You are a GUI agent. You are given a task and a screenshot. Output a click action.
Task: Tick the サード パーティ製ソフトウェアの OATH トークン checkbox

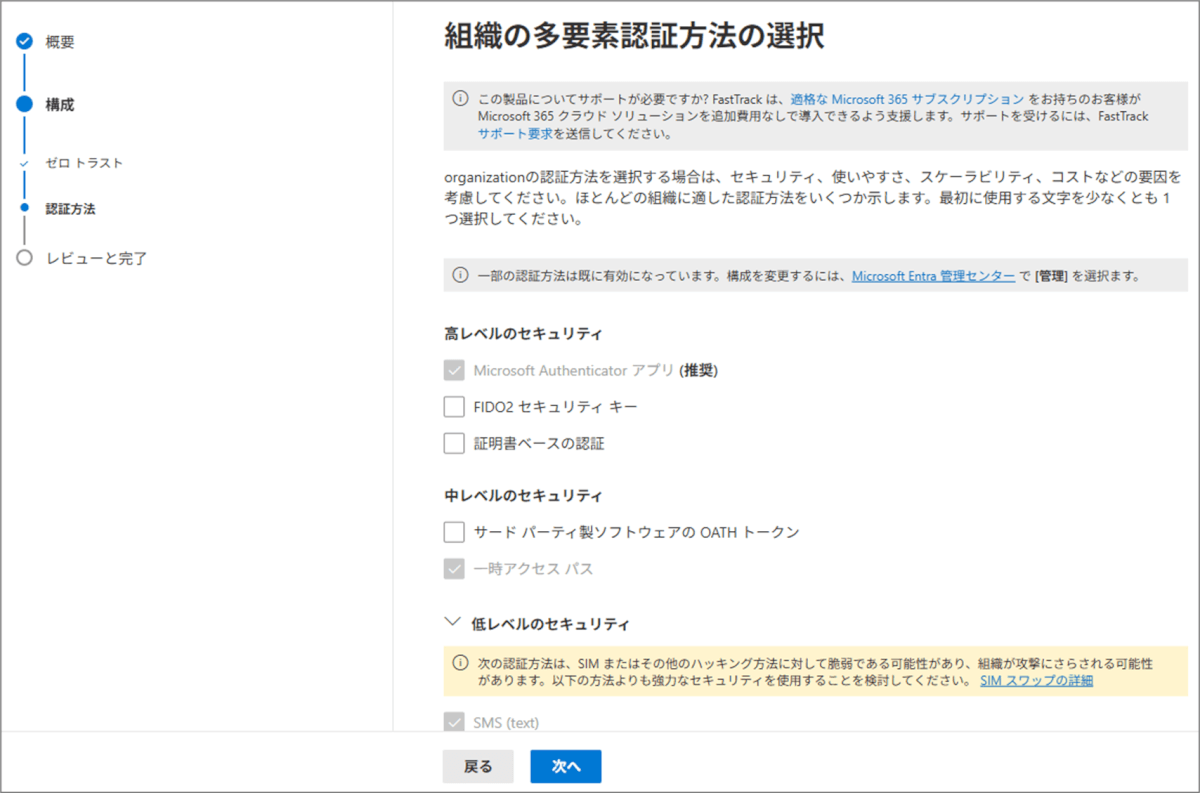tap(454, 532)
